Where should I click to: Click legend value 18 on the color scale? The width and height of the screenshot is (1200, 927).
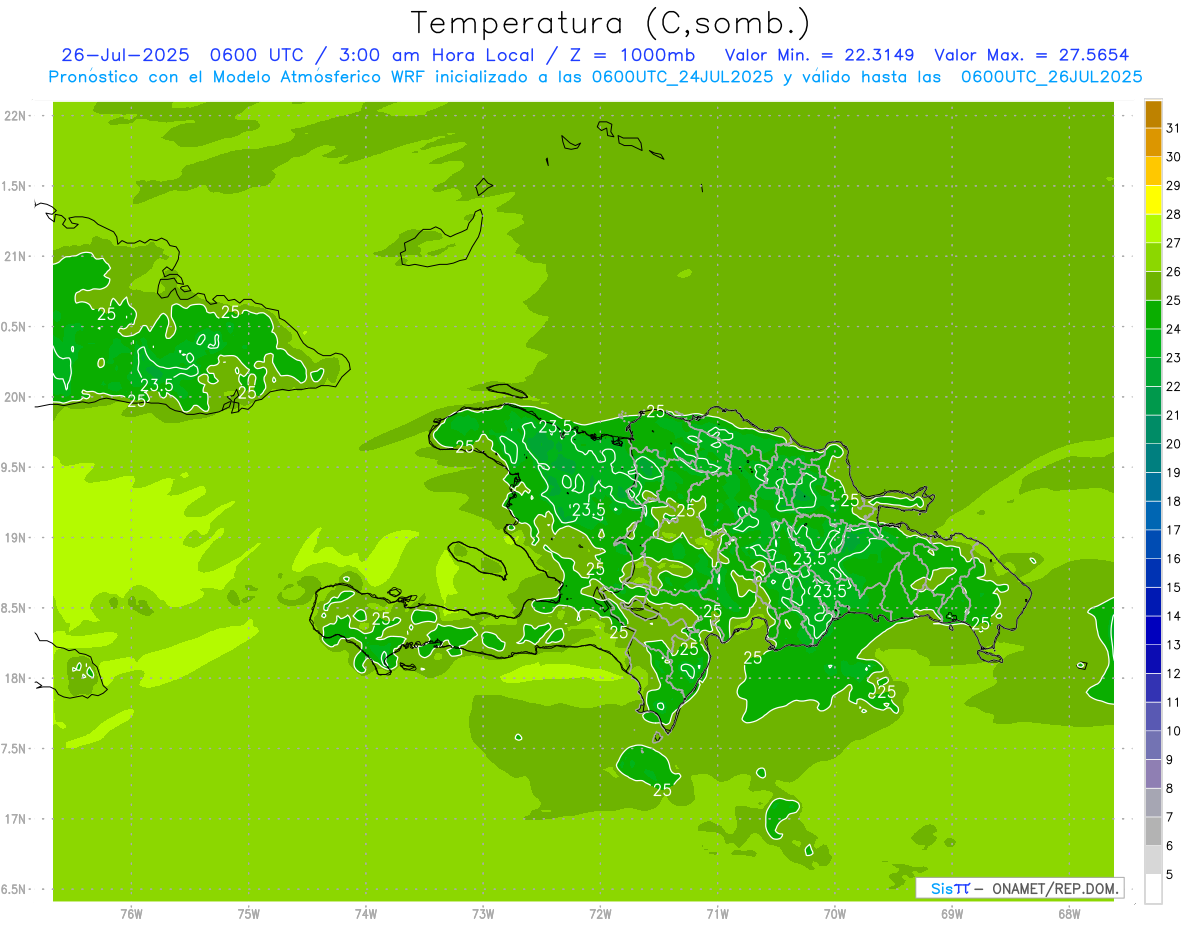(x=1174, y=501)
